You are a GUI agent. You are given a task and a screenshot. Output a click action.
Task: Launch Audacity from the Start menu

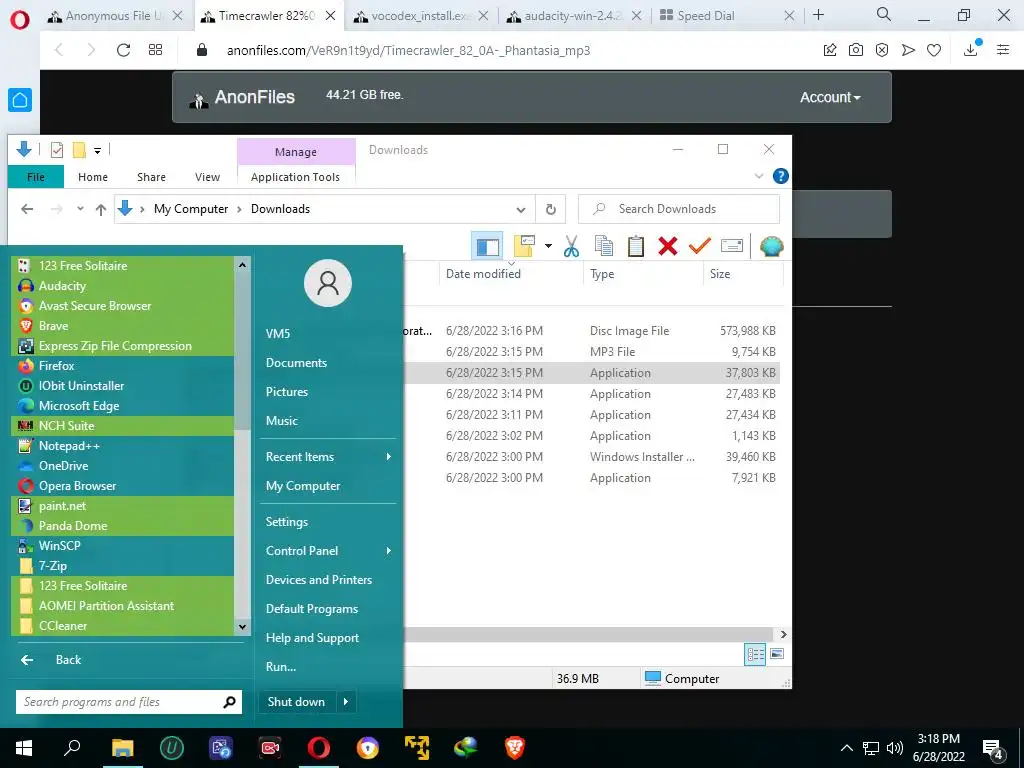point(123,285)
